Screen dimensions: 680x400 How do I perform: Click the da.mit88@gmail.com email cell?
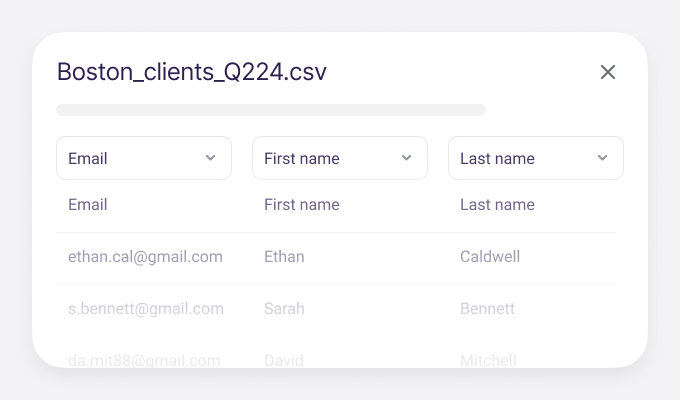(144, 359)
